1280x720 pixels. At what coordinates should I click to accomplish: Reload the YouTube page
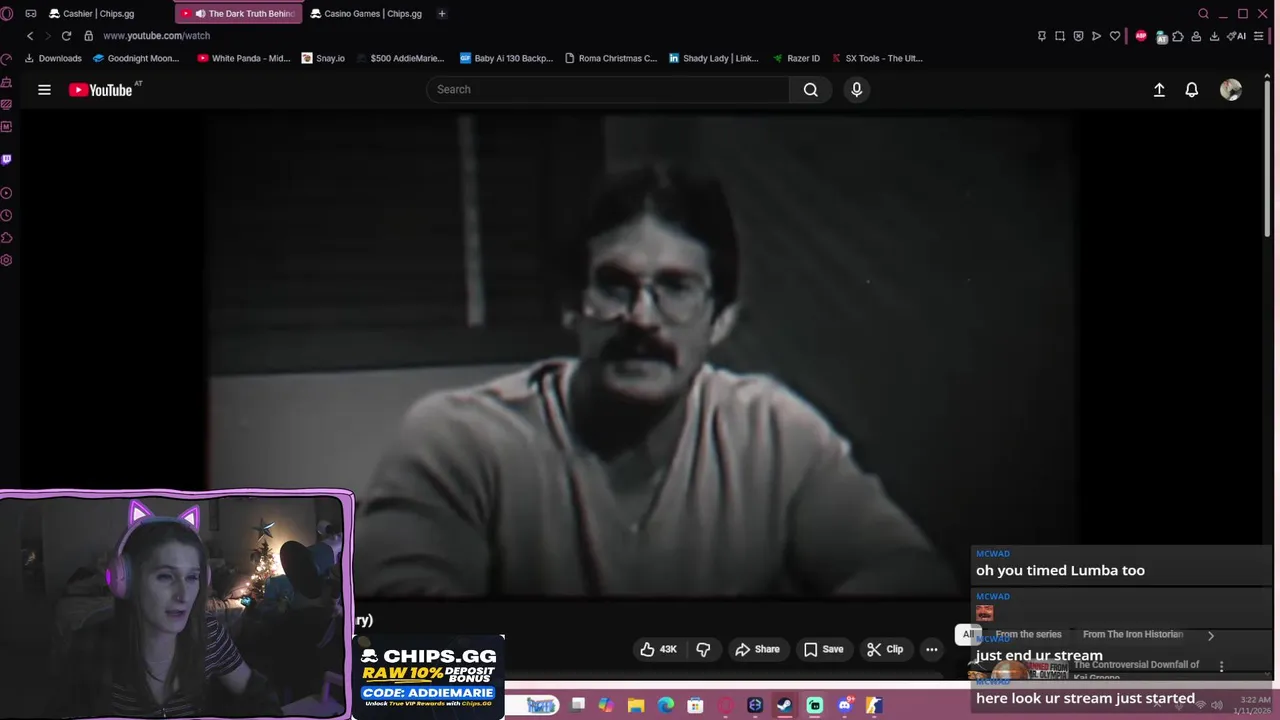pyautogui.click(x=66, y=36)
